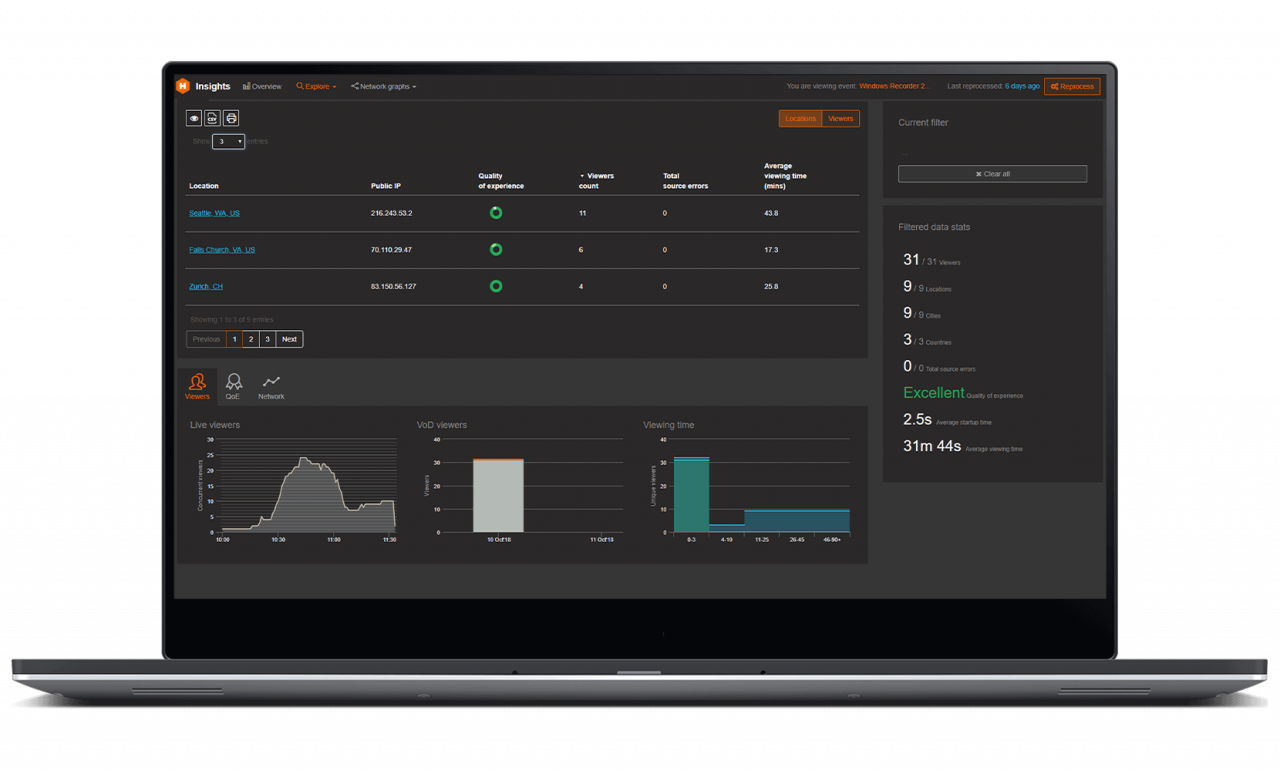The image size is (1280, 771).
Task: Open the Windows Recorder 2 event
Action: (x=894, y=86)
